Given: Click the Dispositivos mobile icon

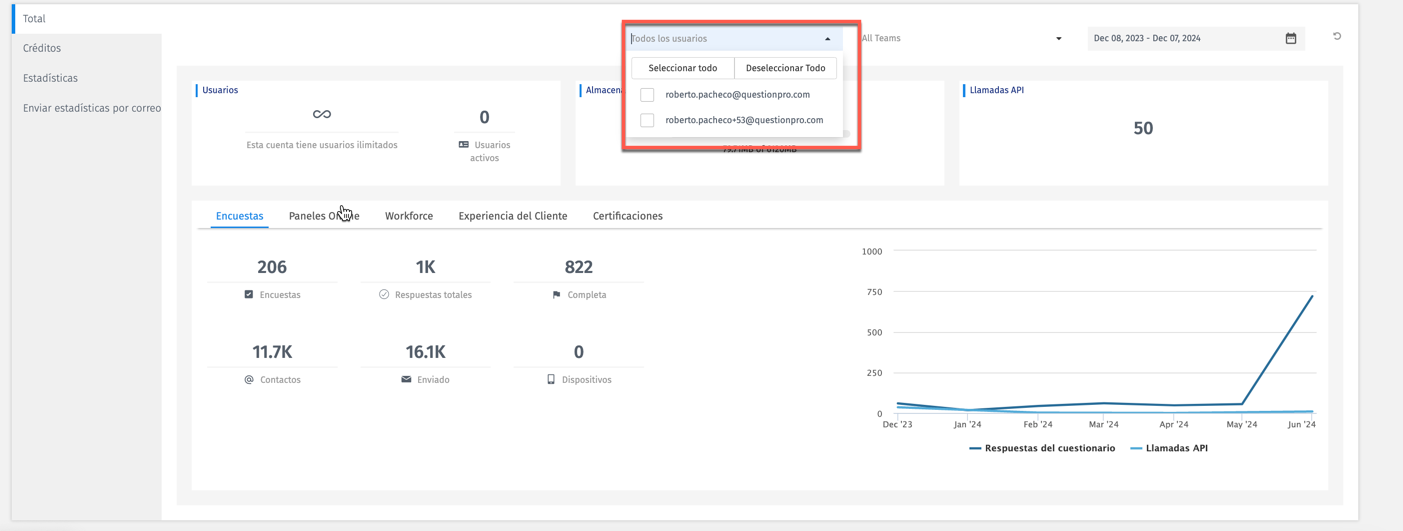Looking at the screenshot, I should (551, 380).
